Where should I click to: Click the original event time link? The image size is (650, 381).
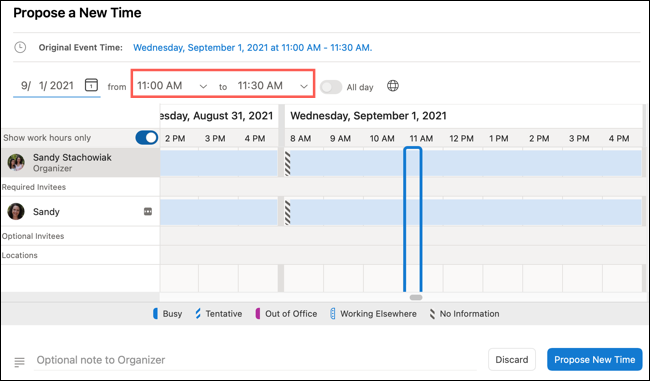pos(252,48)
